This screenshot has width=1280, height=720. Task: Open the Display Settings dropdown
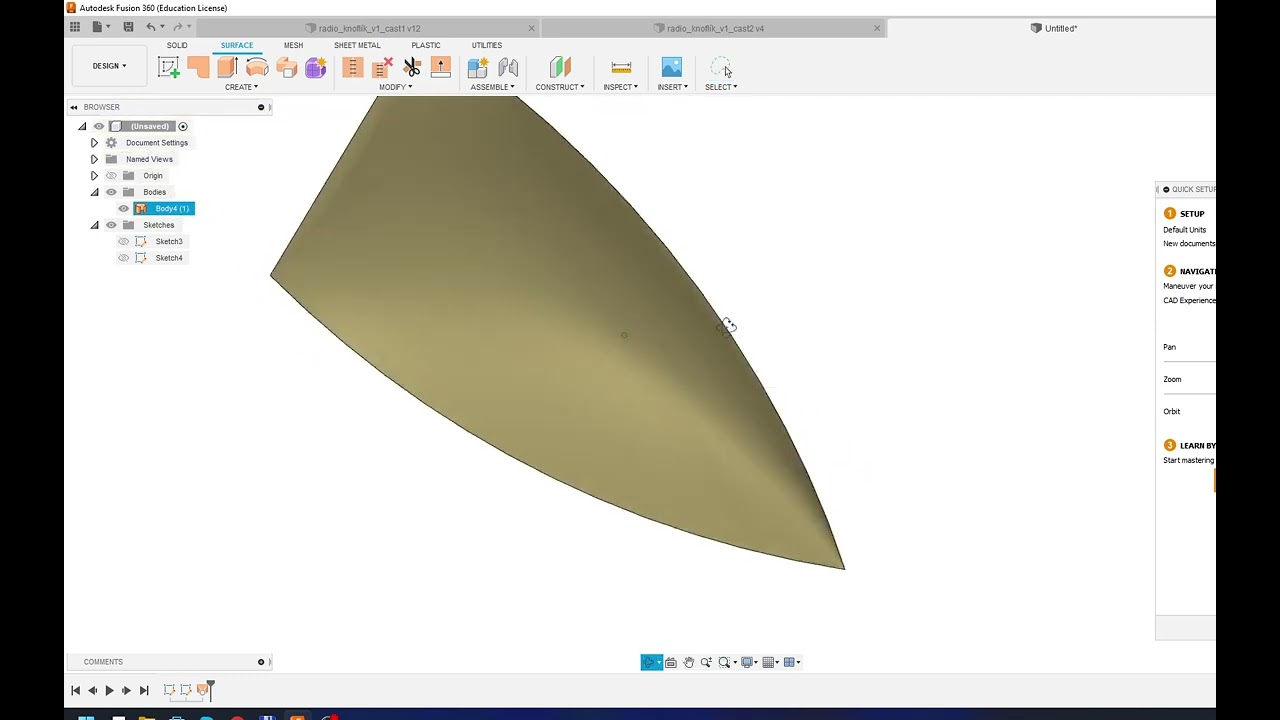click(x=748, y=662)
